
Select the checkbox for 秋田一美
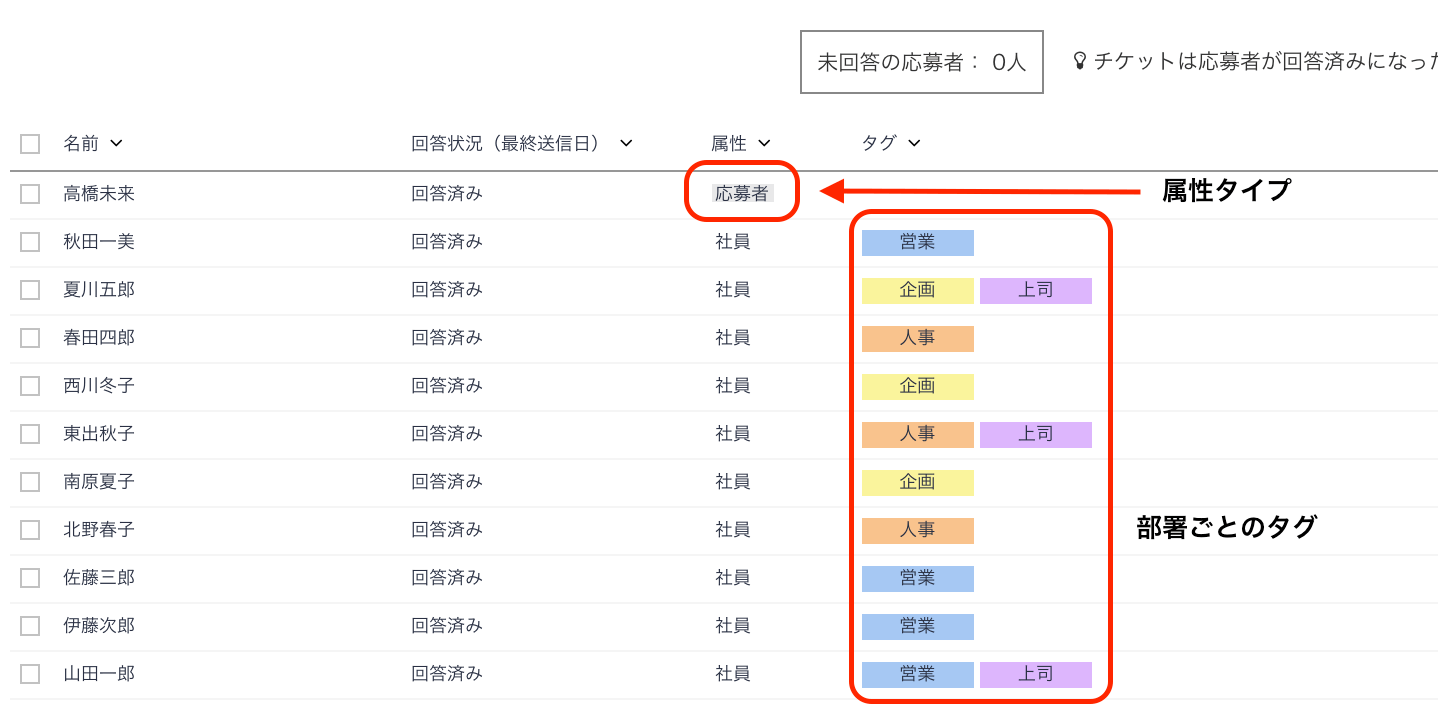click(x=29, y=241)
